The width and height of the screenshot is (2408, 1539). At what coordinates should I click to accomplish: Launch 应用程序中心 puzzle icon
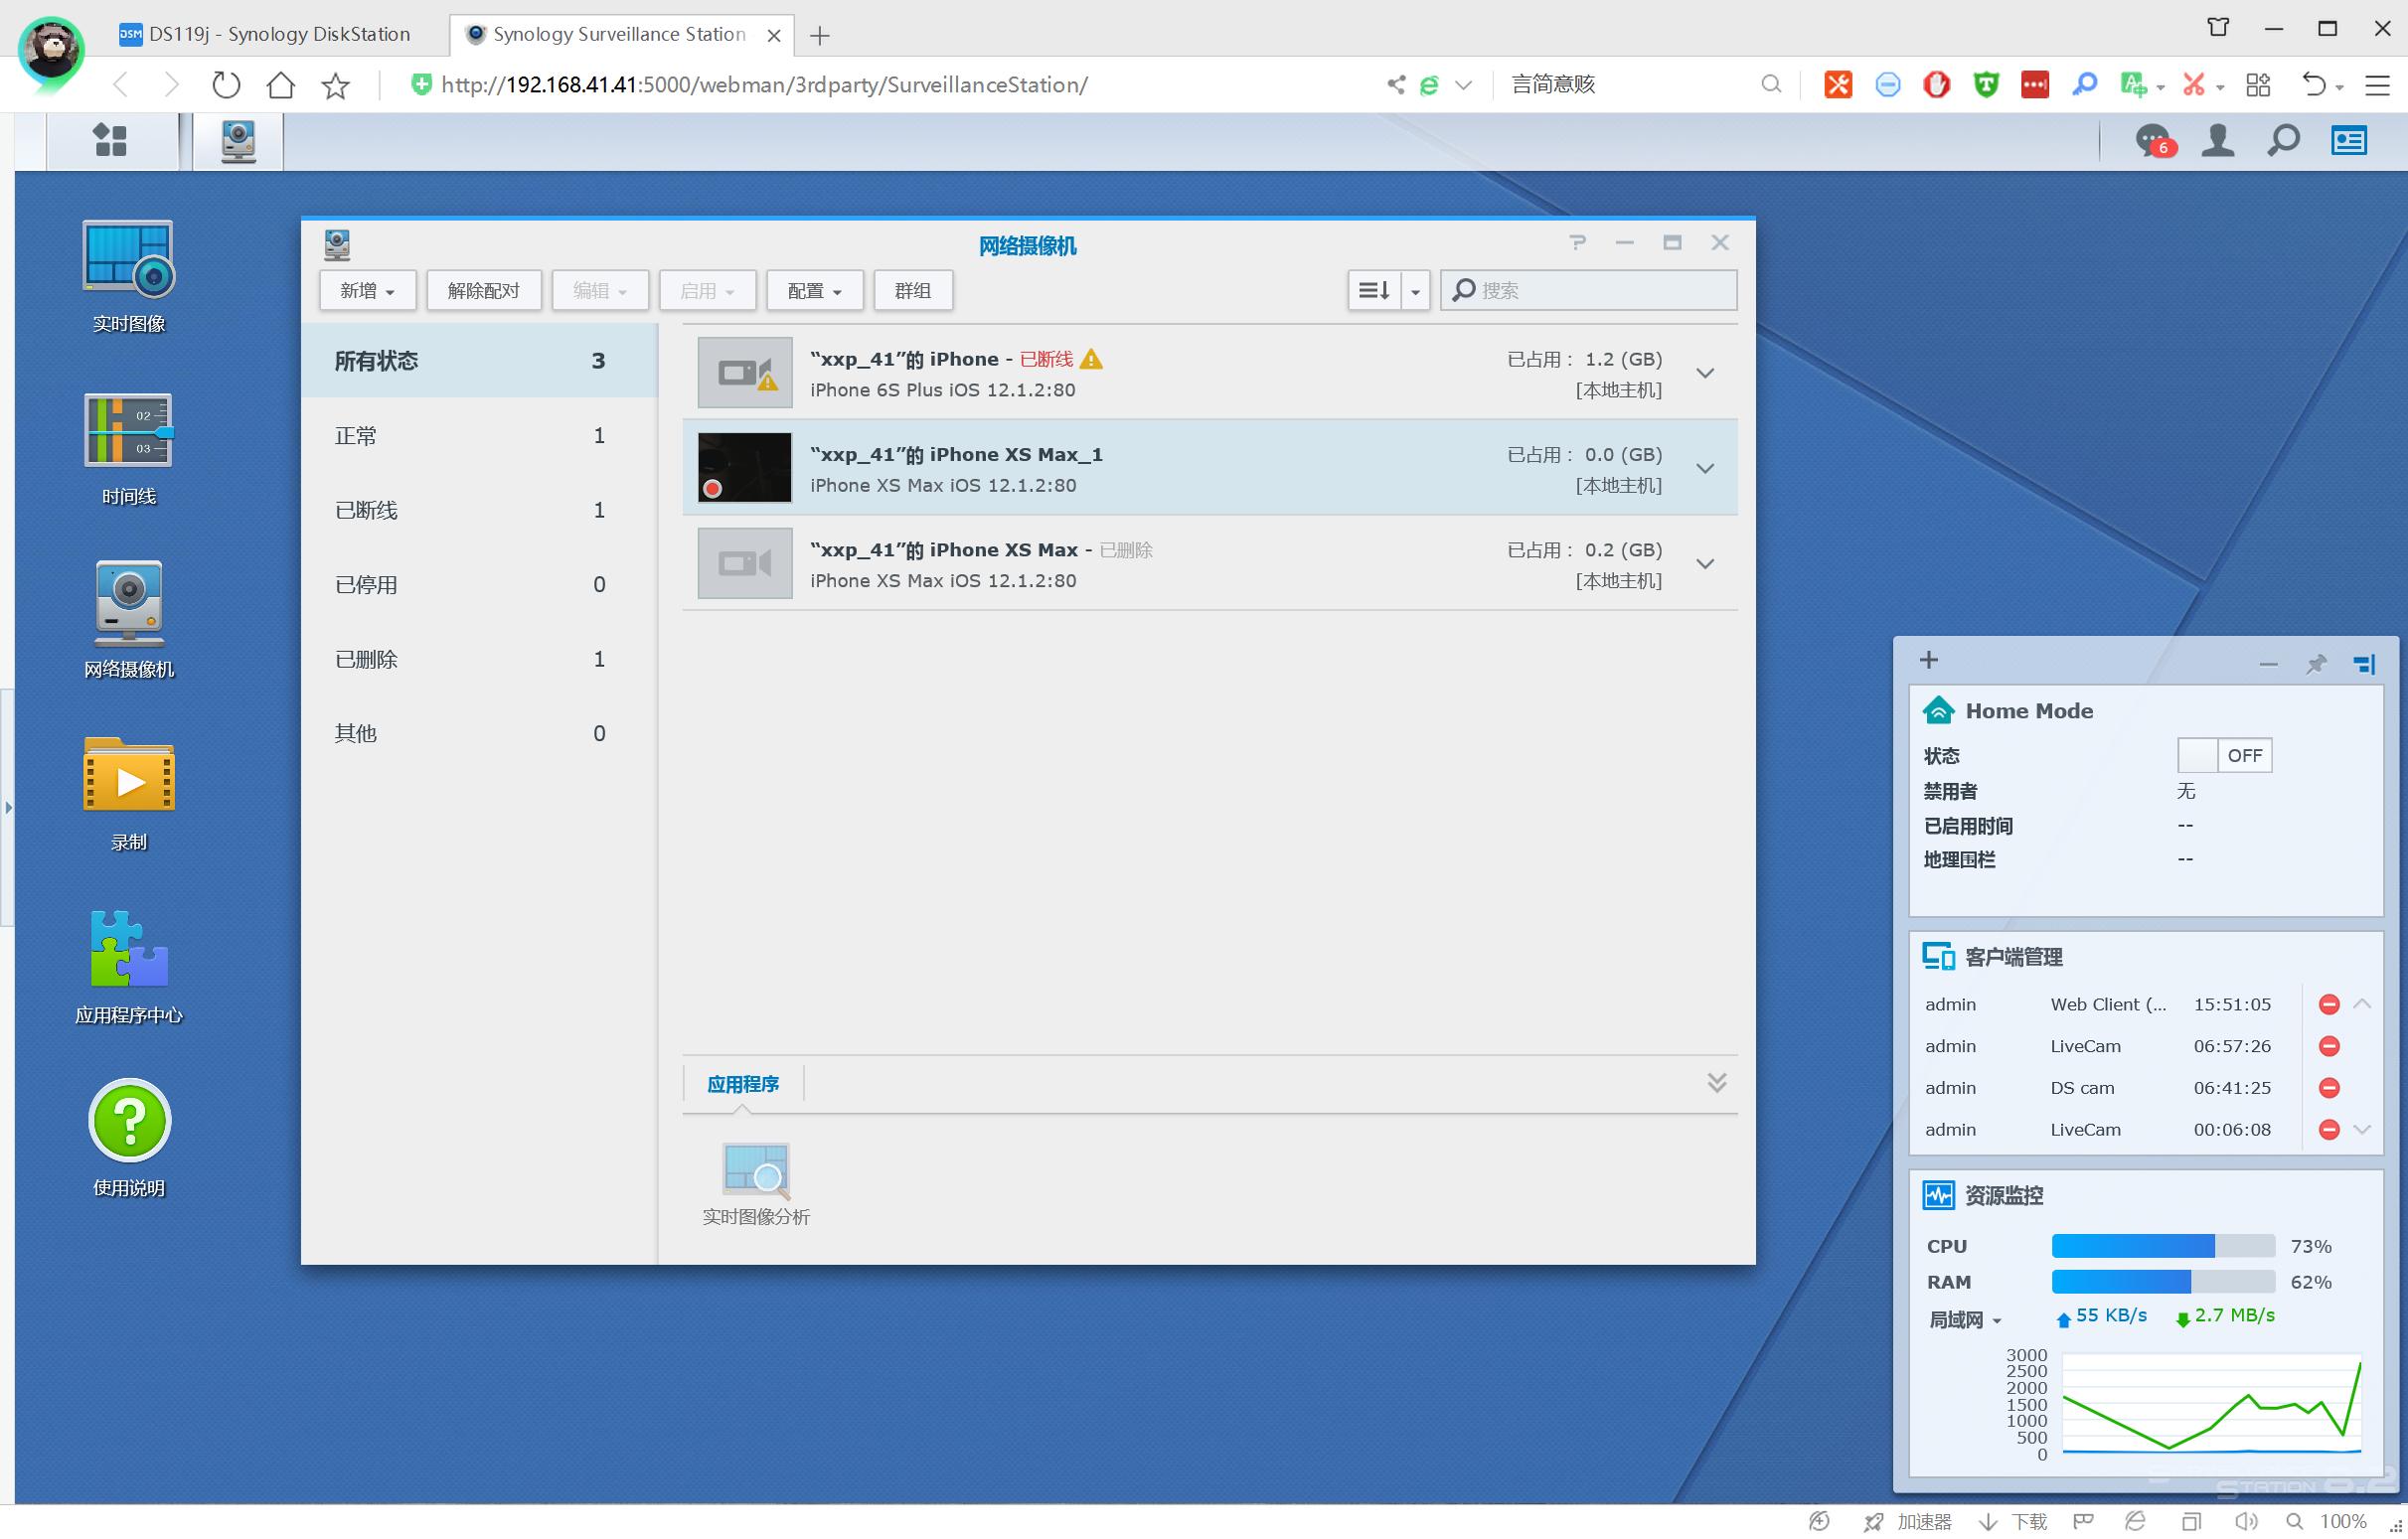click(x=128, y=948)
